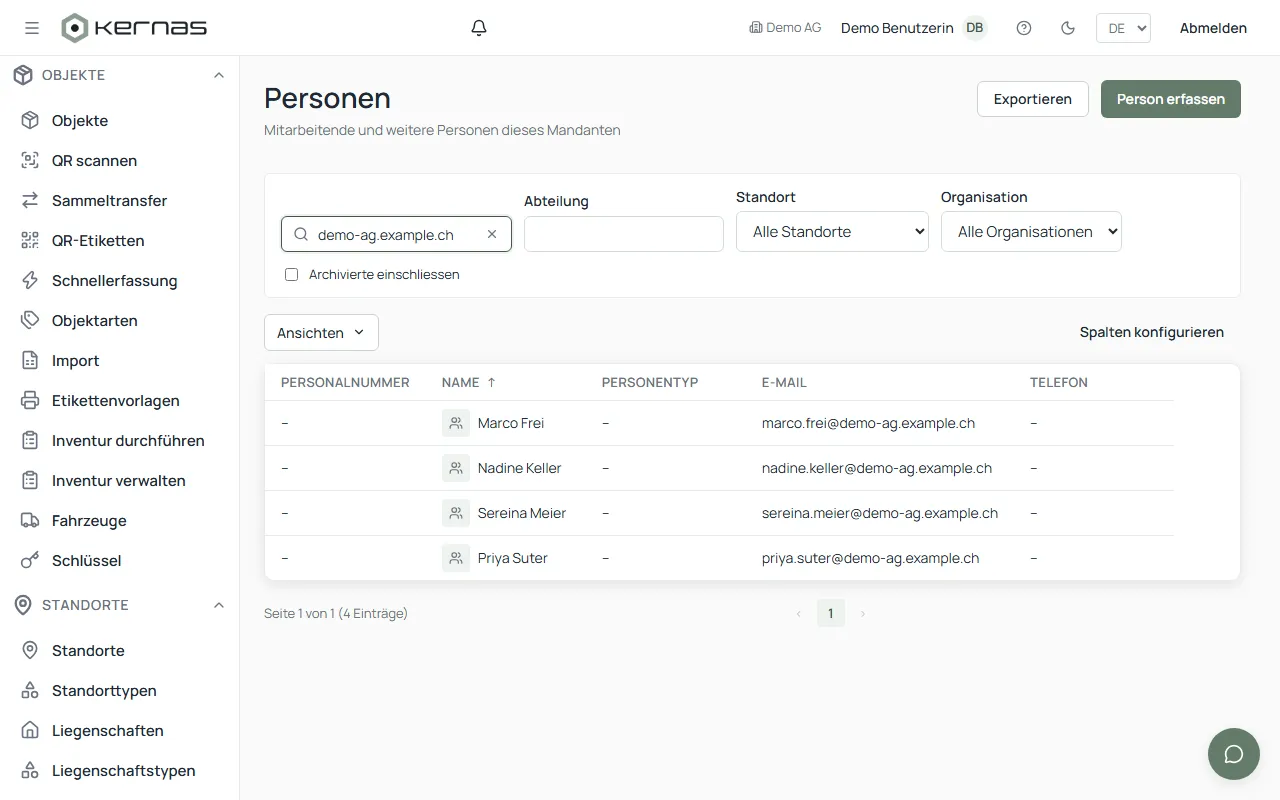Click the notification bell icon
The height and width of the screenshot is (800, 1280).
pyautogui.click(x=479, y=28)
